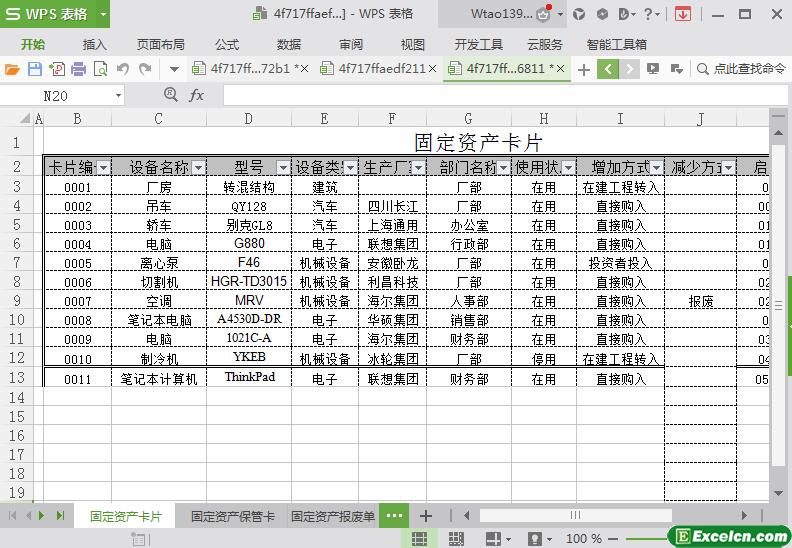Open the 插入 ribbon tab

[94, 44]
